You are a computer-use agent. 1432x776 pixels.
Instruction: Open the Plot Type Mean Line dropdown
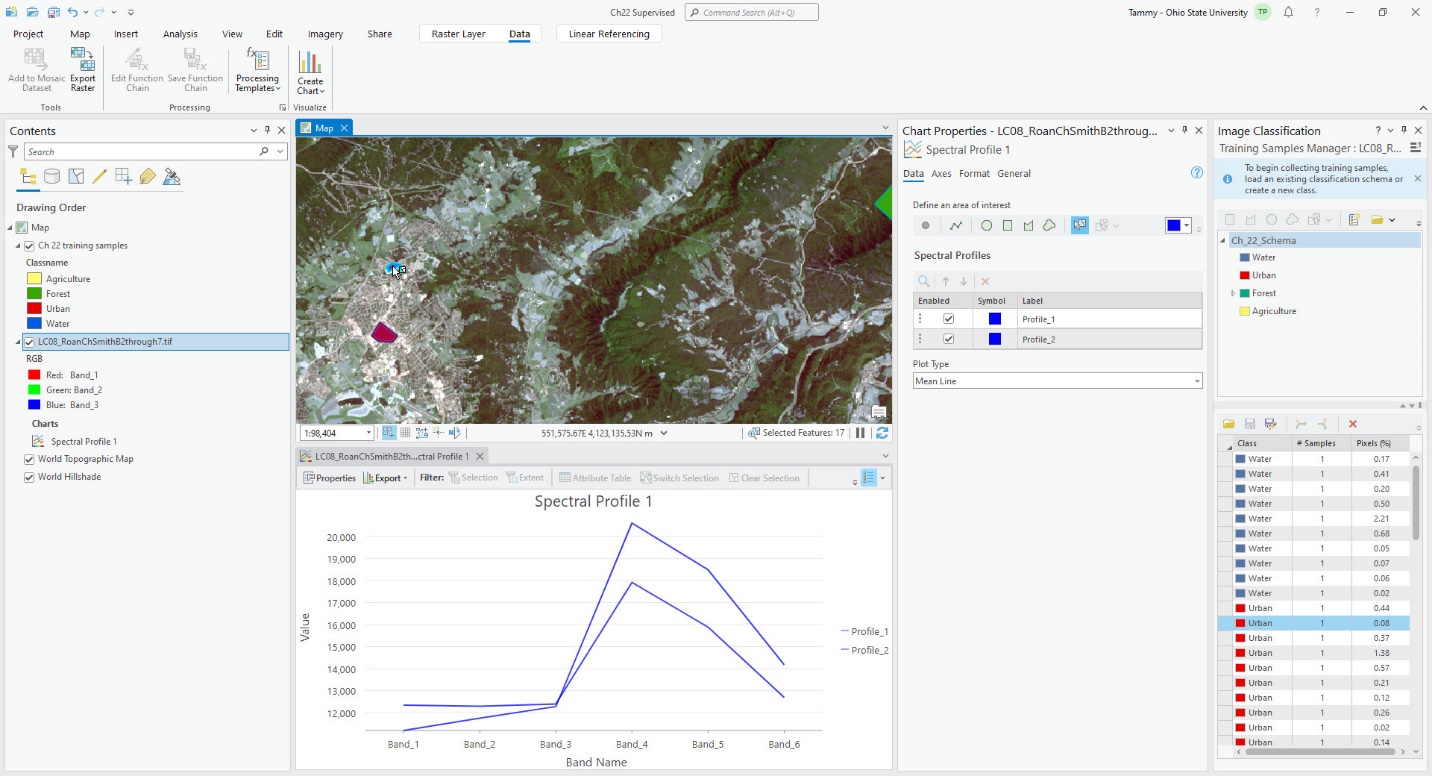point(1057,381)
